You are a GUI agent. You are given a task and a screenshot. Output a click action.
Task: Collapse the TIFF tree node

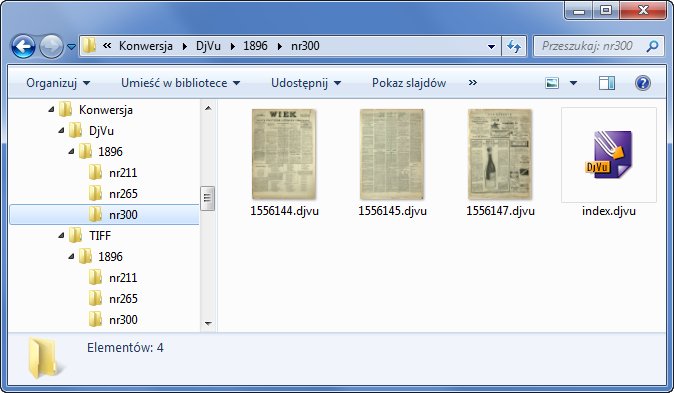(61, 235)
